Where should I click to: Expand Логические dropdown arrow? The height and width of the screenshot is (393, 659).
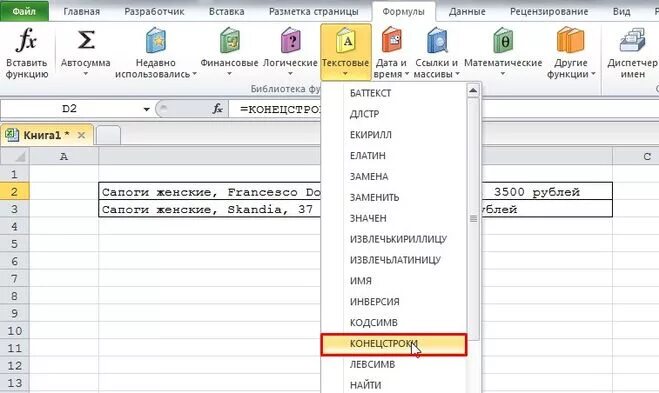(290, 74)
